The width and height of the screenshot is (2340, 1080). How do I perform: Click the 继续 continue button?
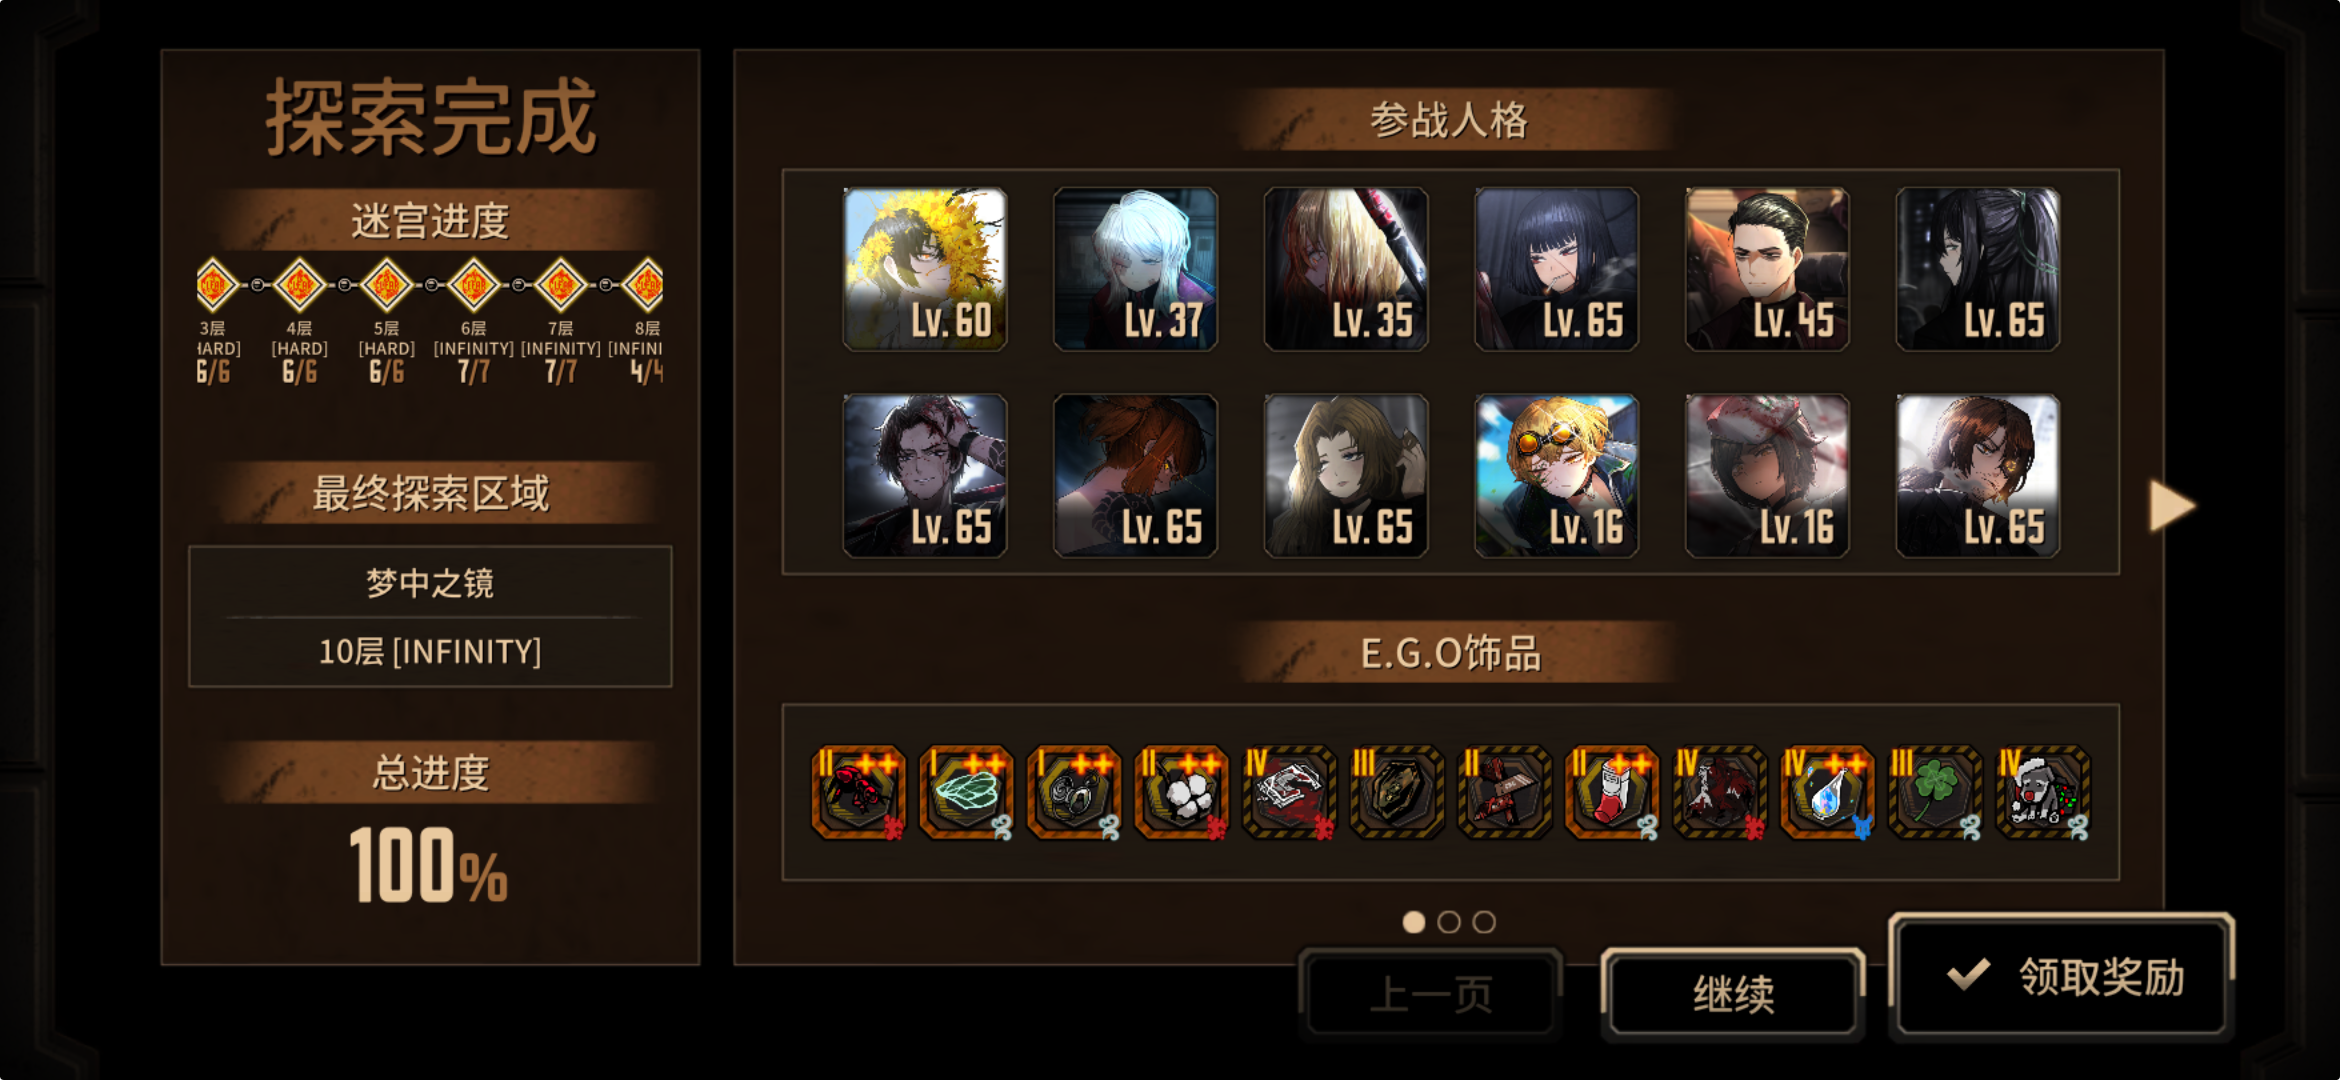(x=1733, y=994)
